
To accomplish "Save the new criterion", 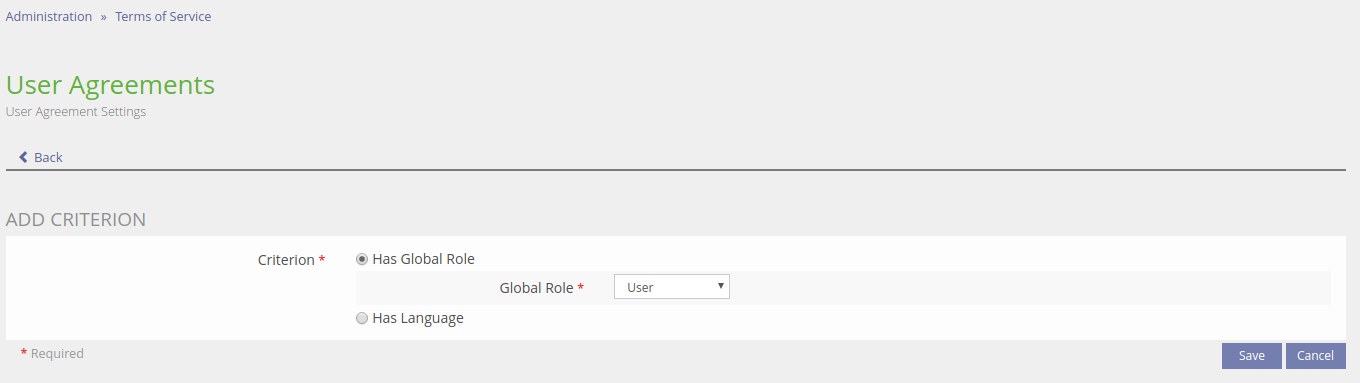I will pos(1252,356).
